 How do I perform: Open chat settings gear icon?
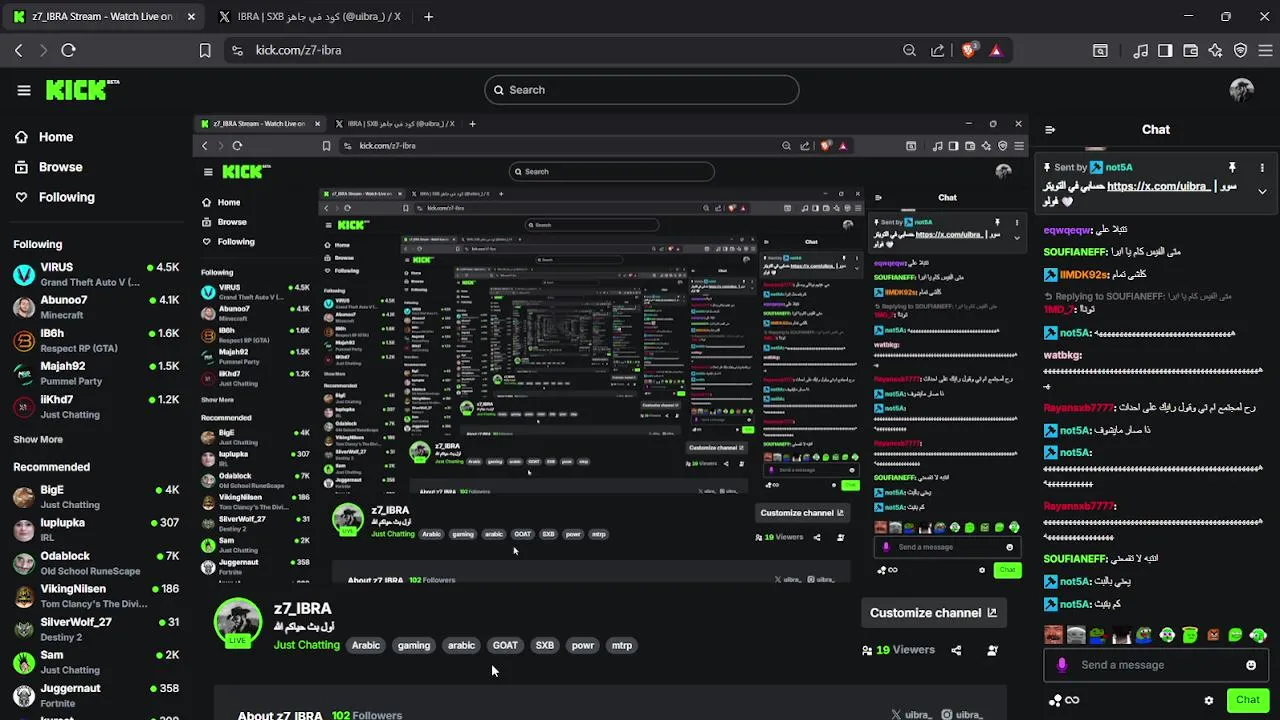click(1208, 700)
